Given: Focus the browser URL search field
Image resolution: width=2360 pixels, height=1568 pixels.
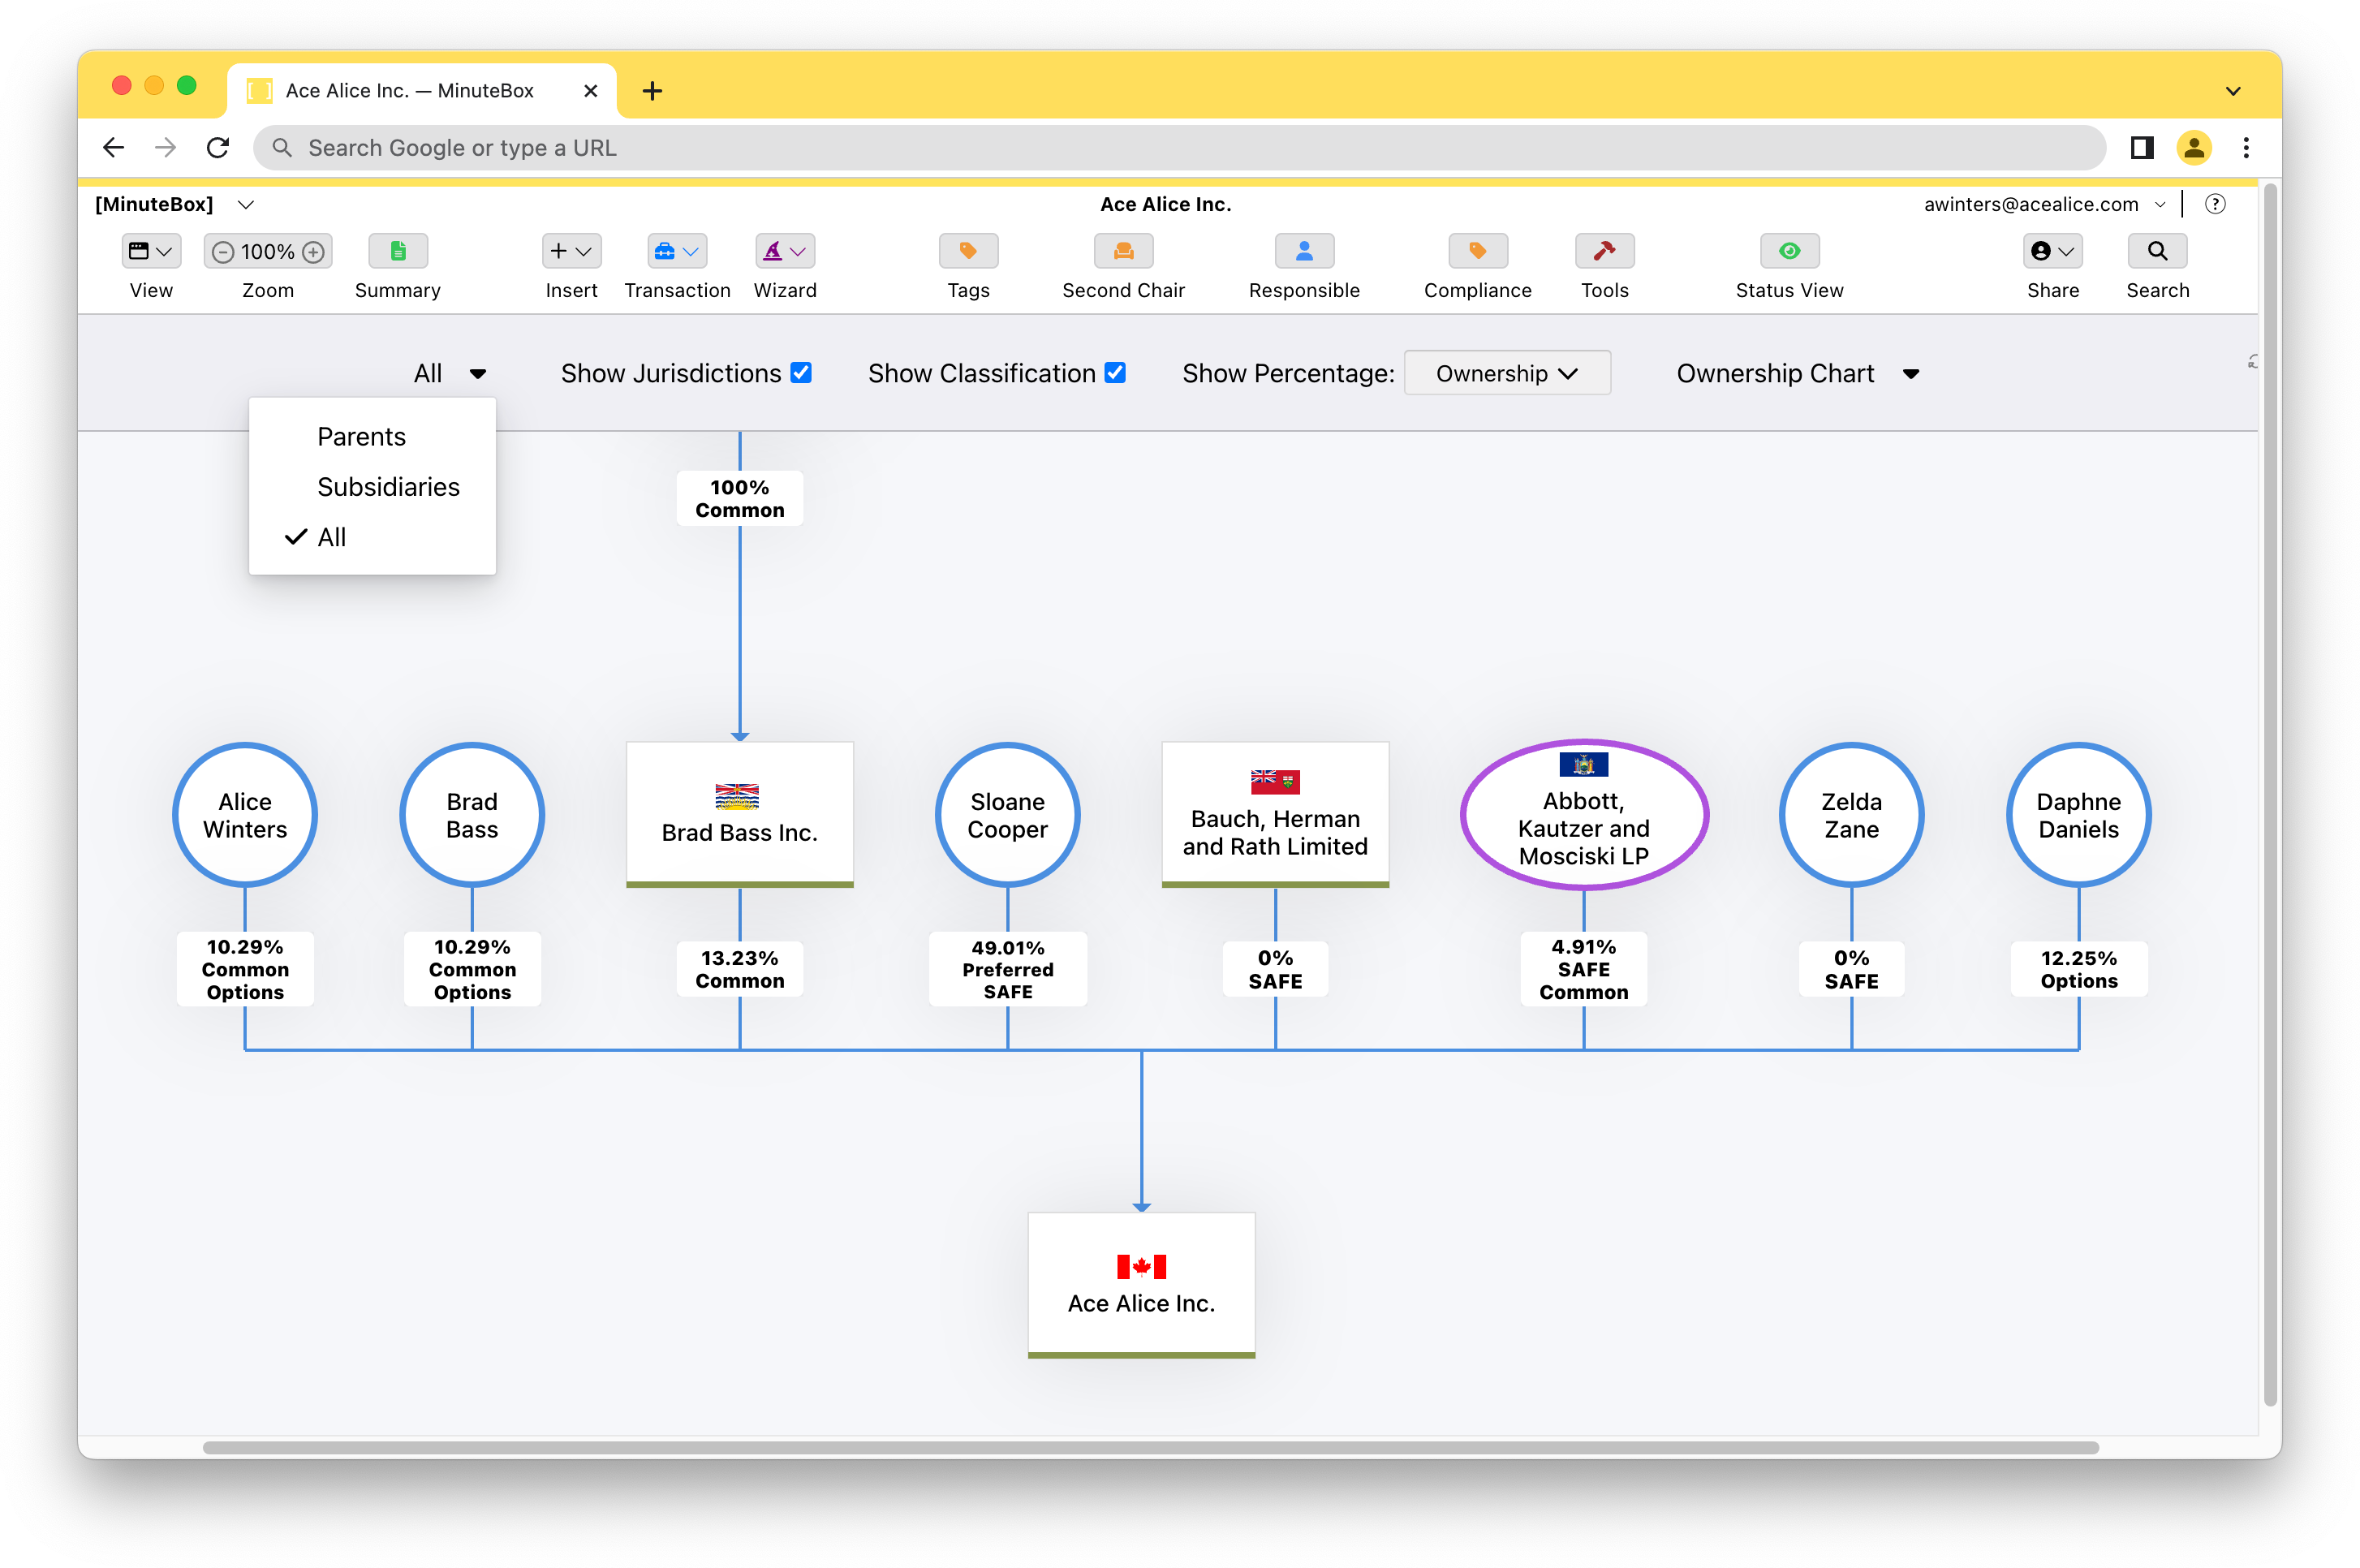Looking at the screenshot, I should tap(1180, 148).
